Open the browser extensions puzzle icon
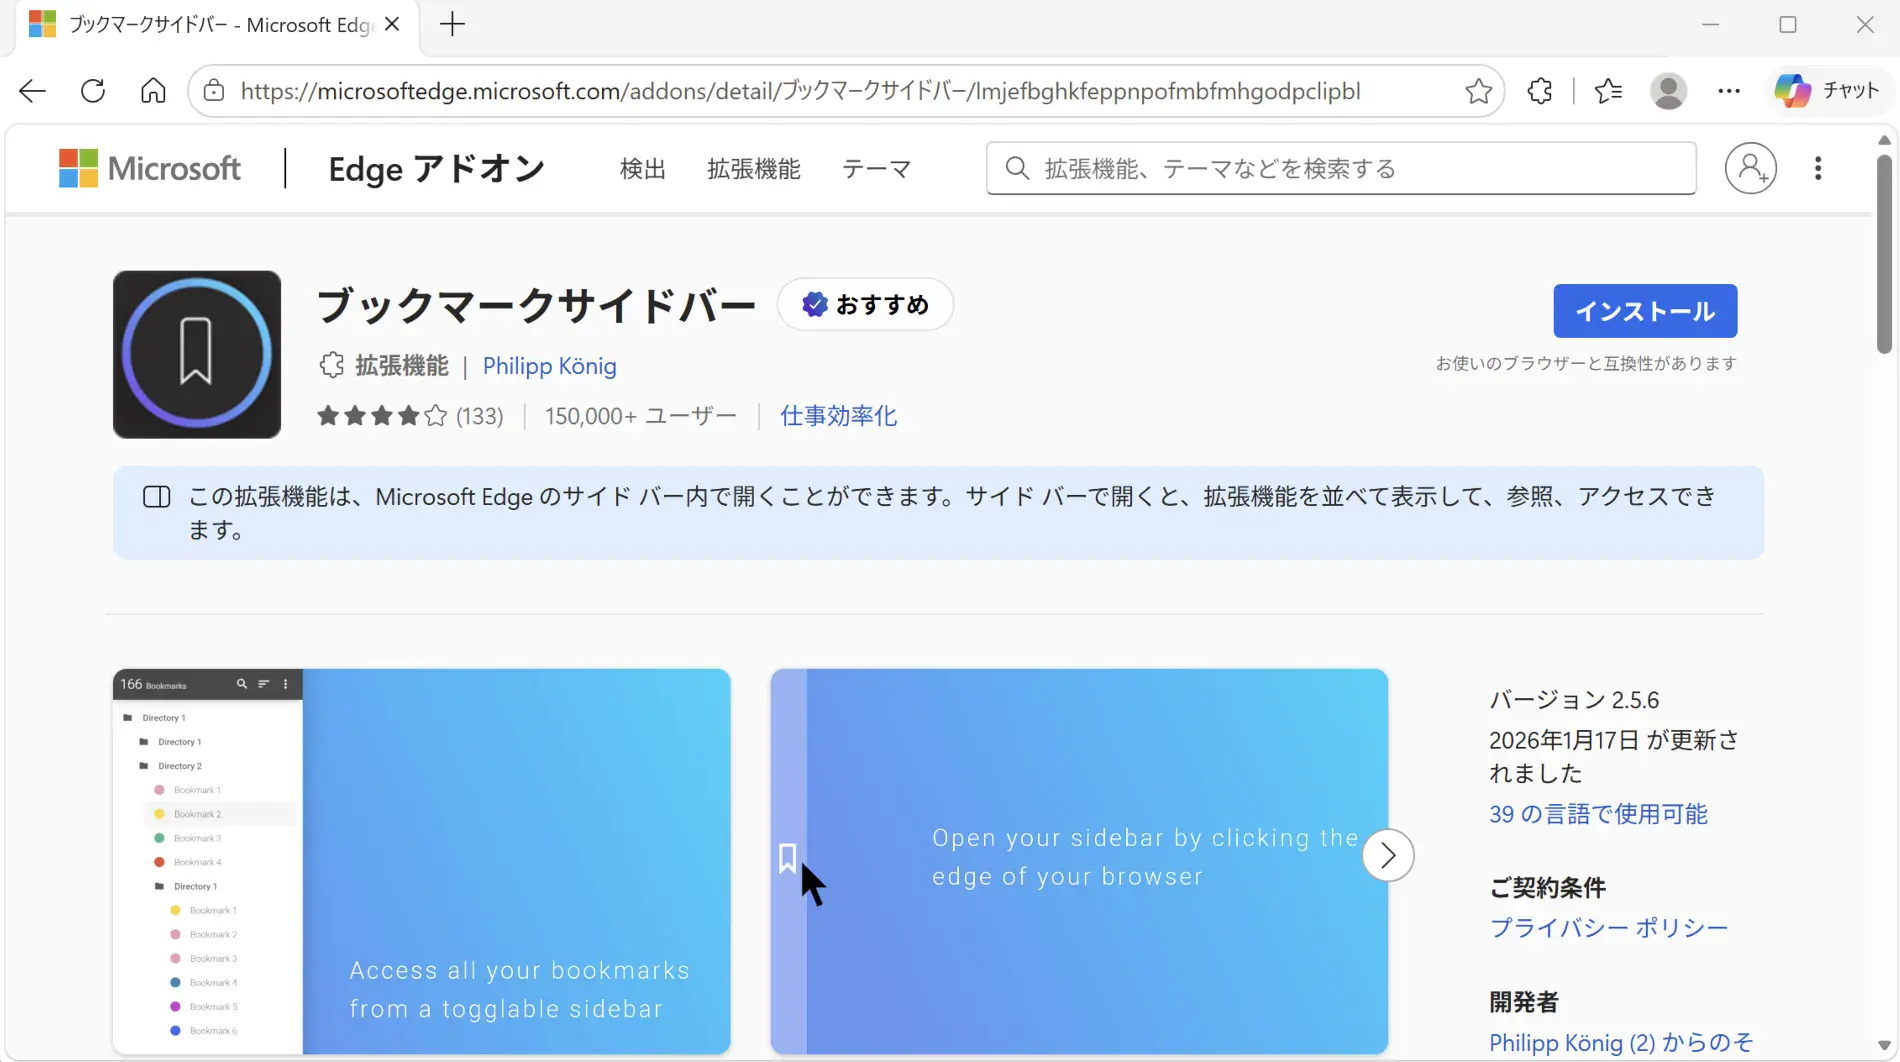Screen dimensions: 1900x1062 (1540, 91)
